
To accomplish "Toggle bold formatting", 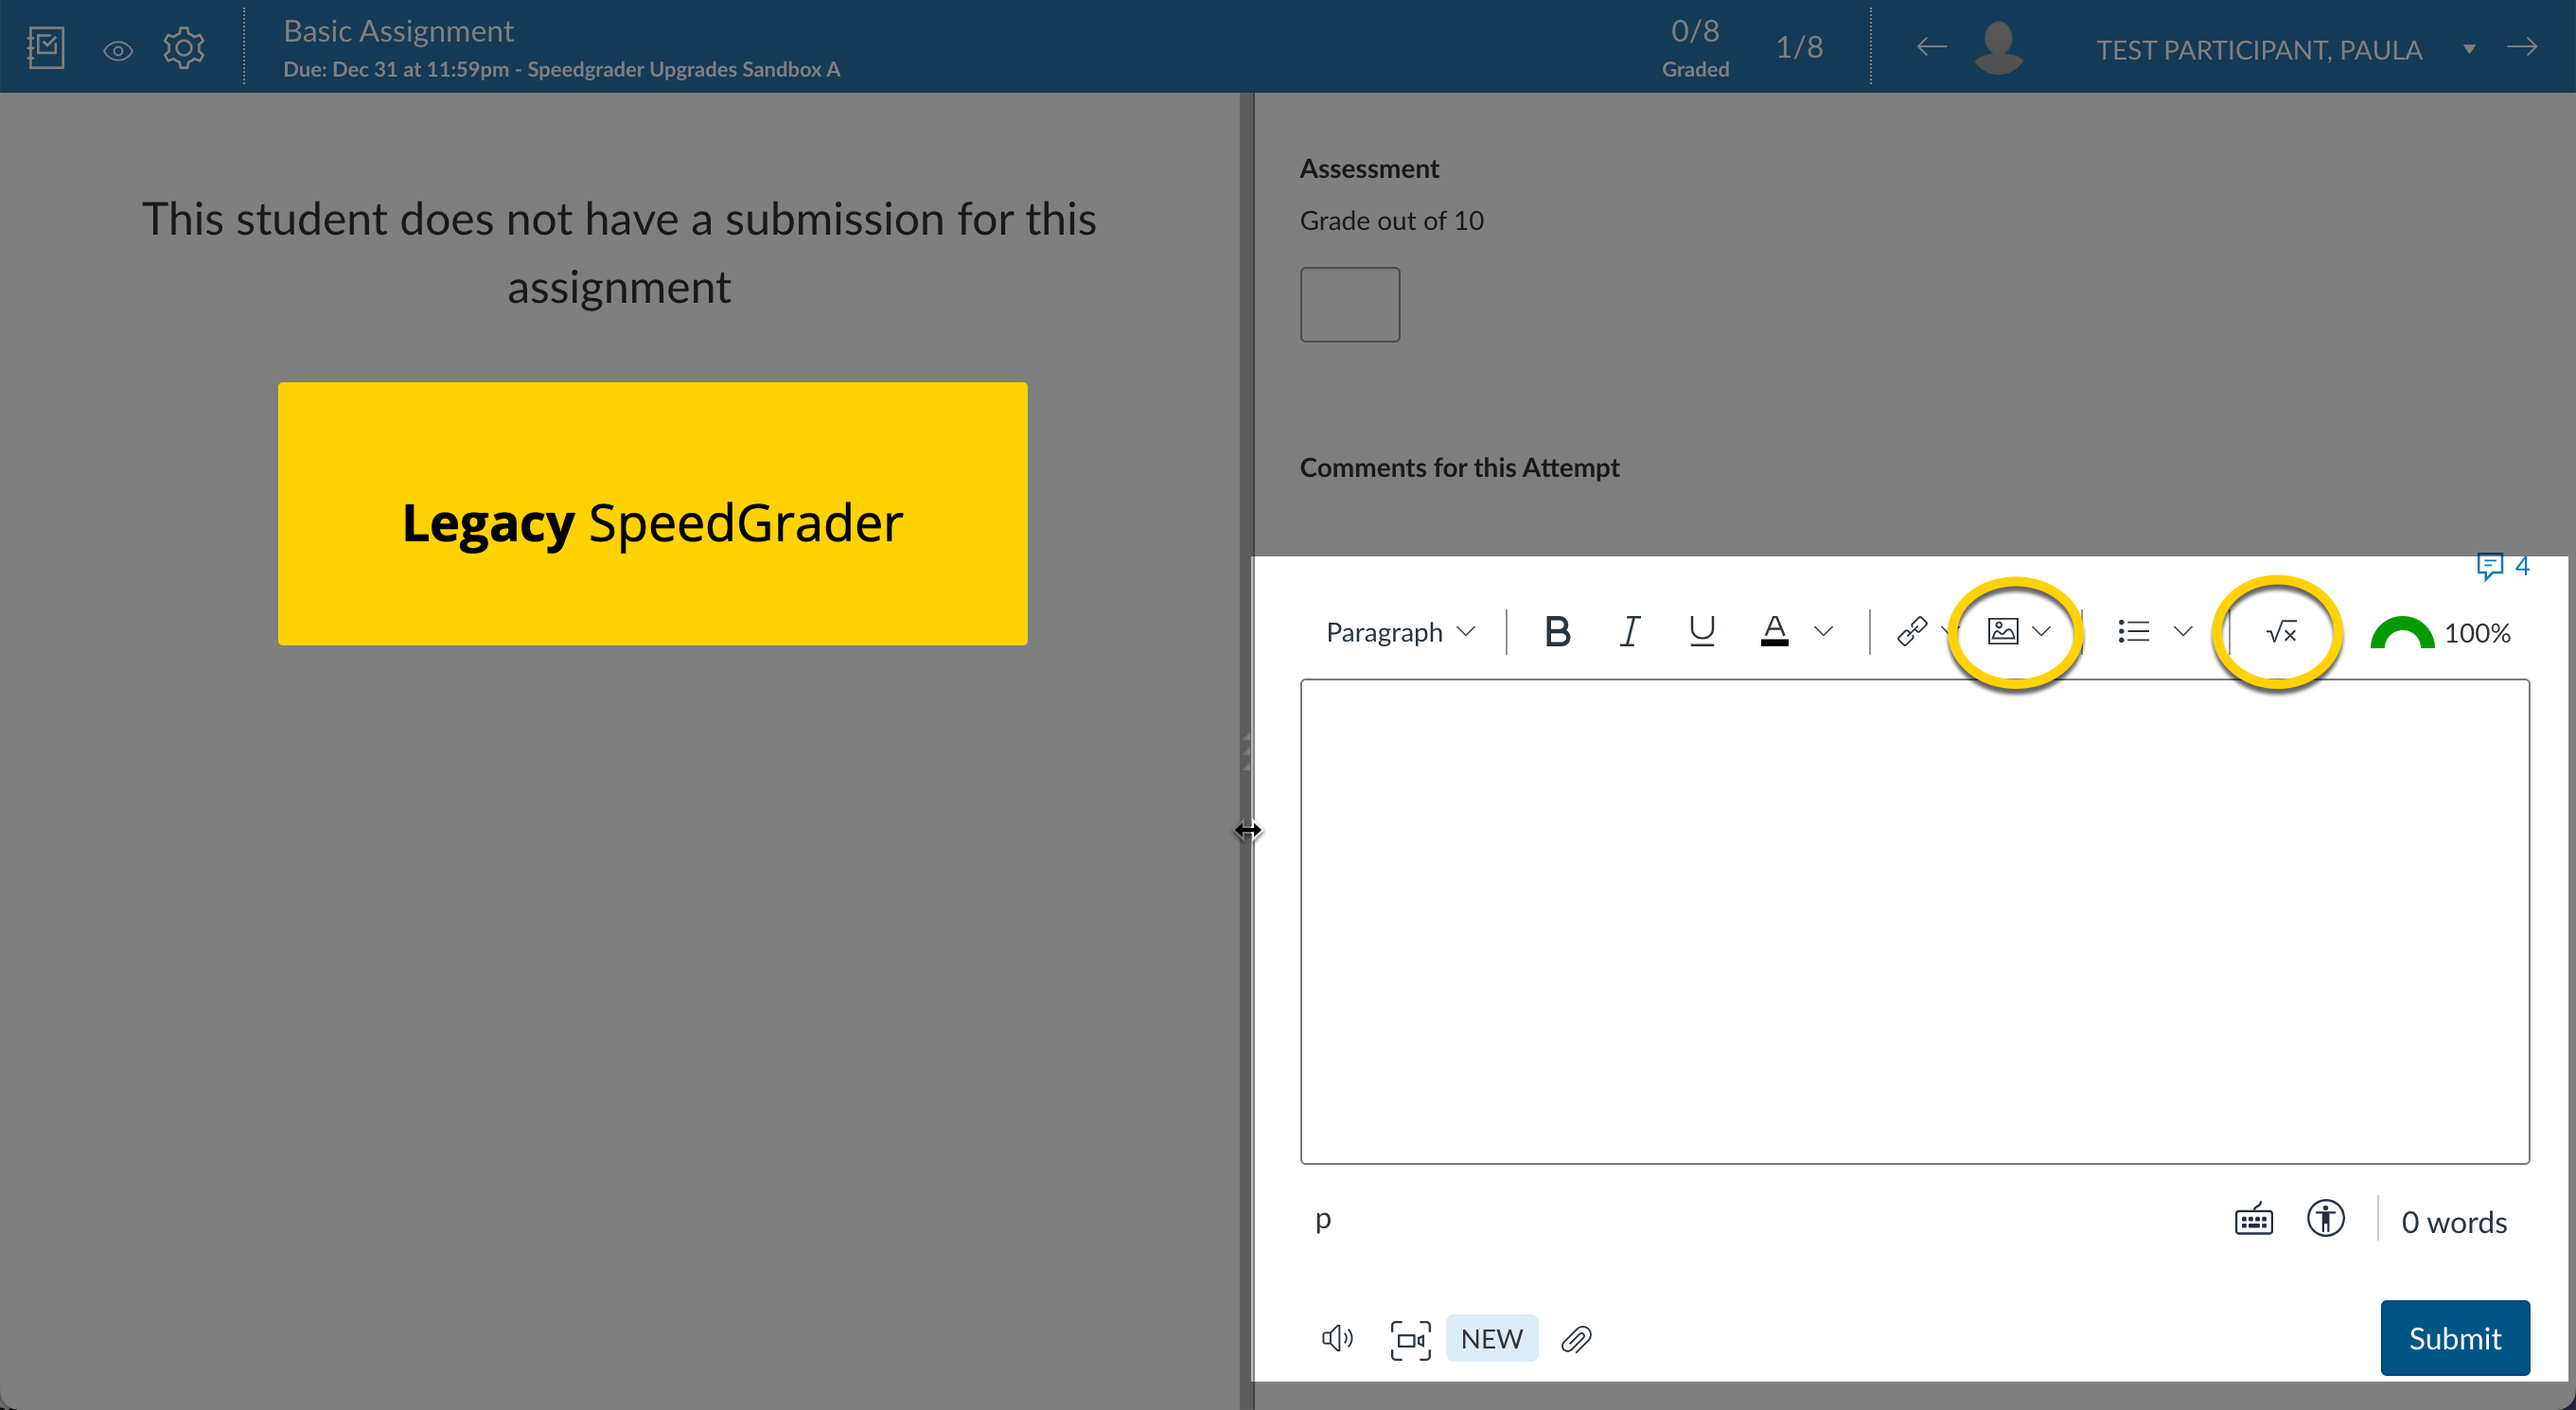I will tap(1557, 631).
